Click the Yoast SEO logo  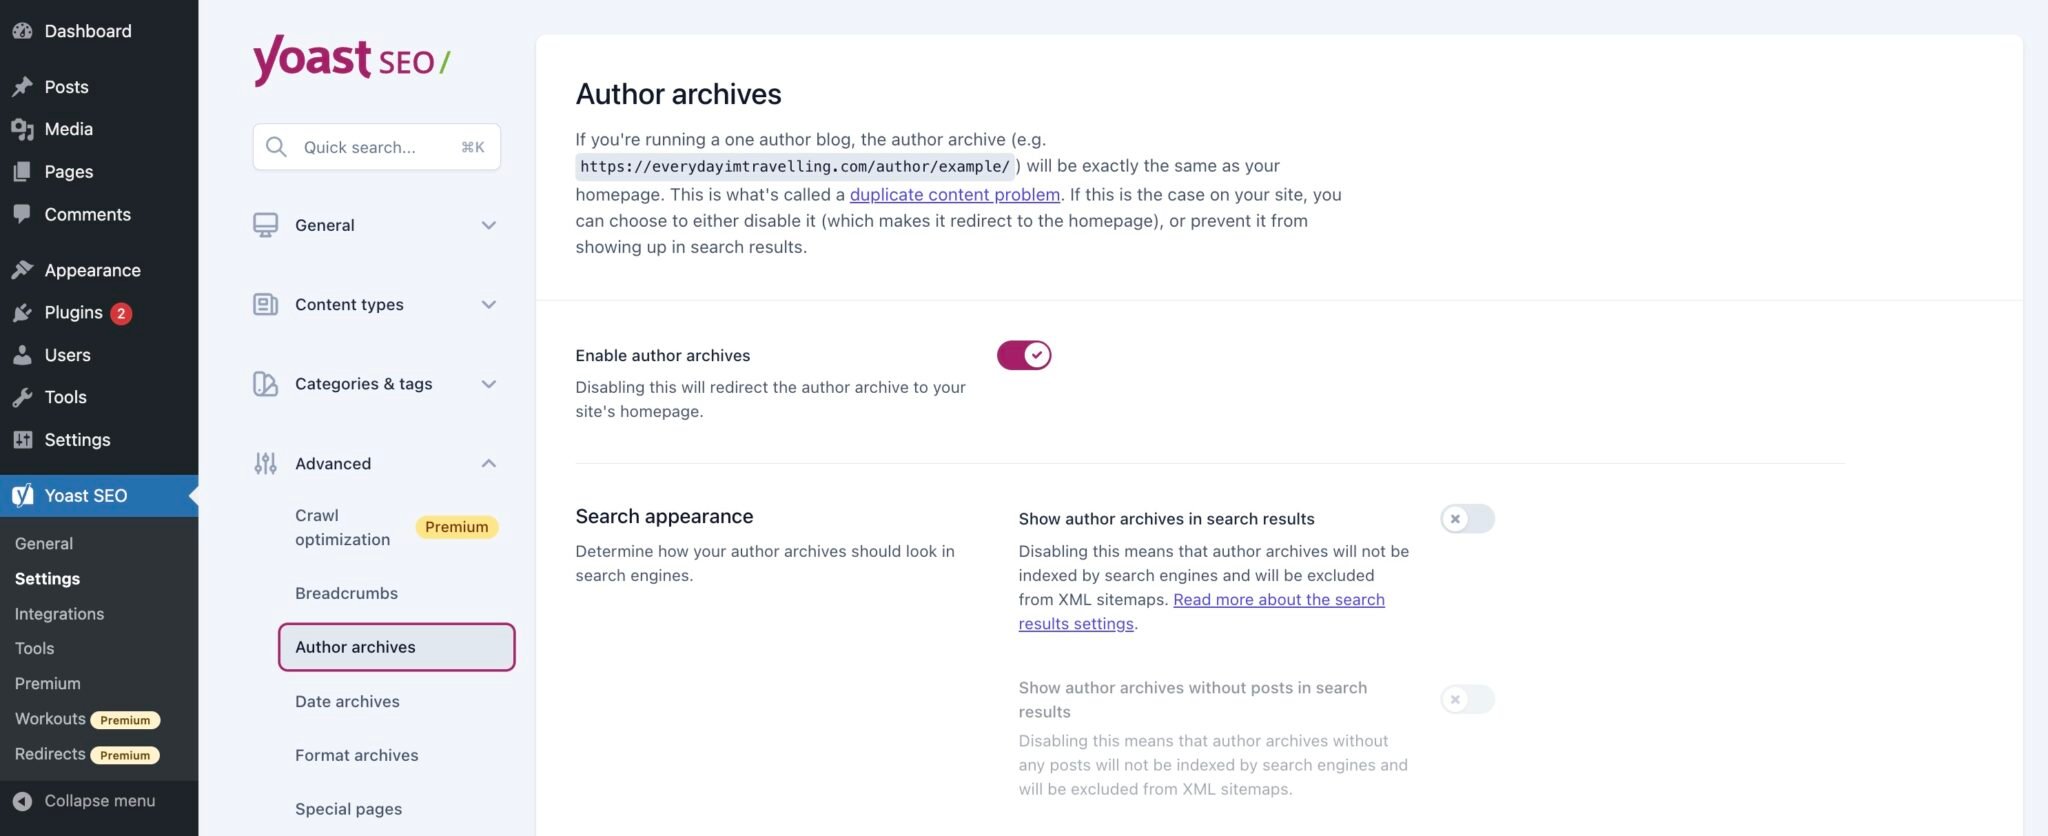(351, 60)
